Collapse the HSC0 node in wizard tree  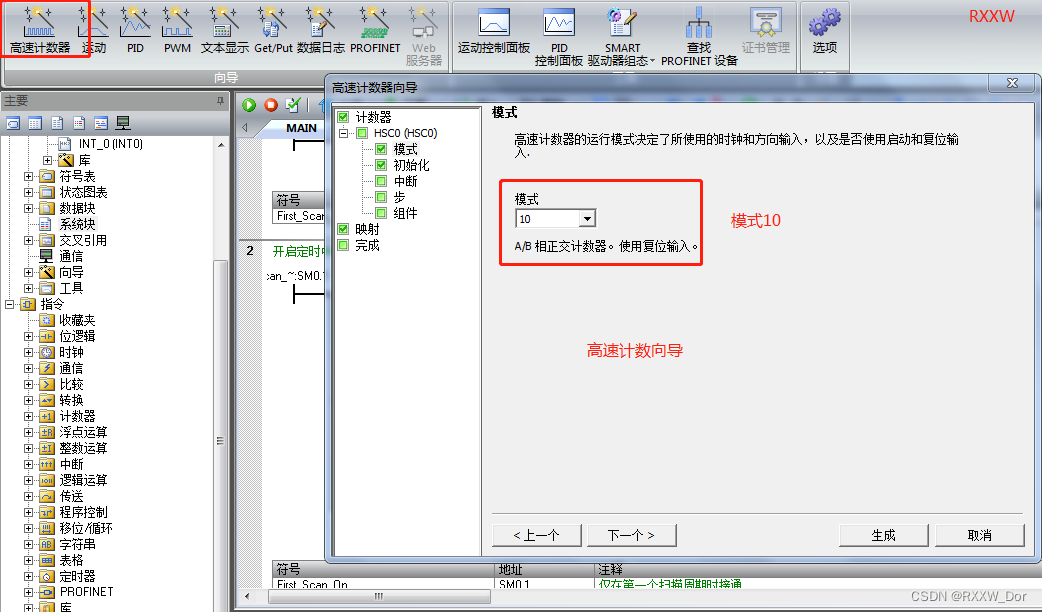[x=343, y=133]
